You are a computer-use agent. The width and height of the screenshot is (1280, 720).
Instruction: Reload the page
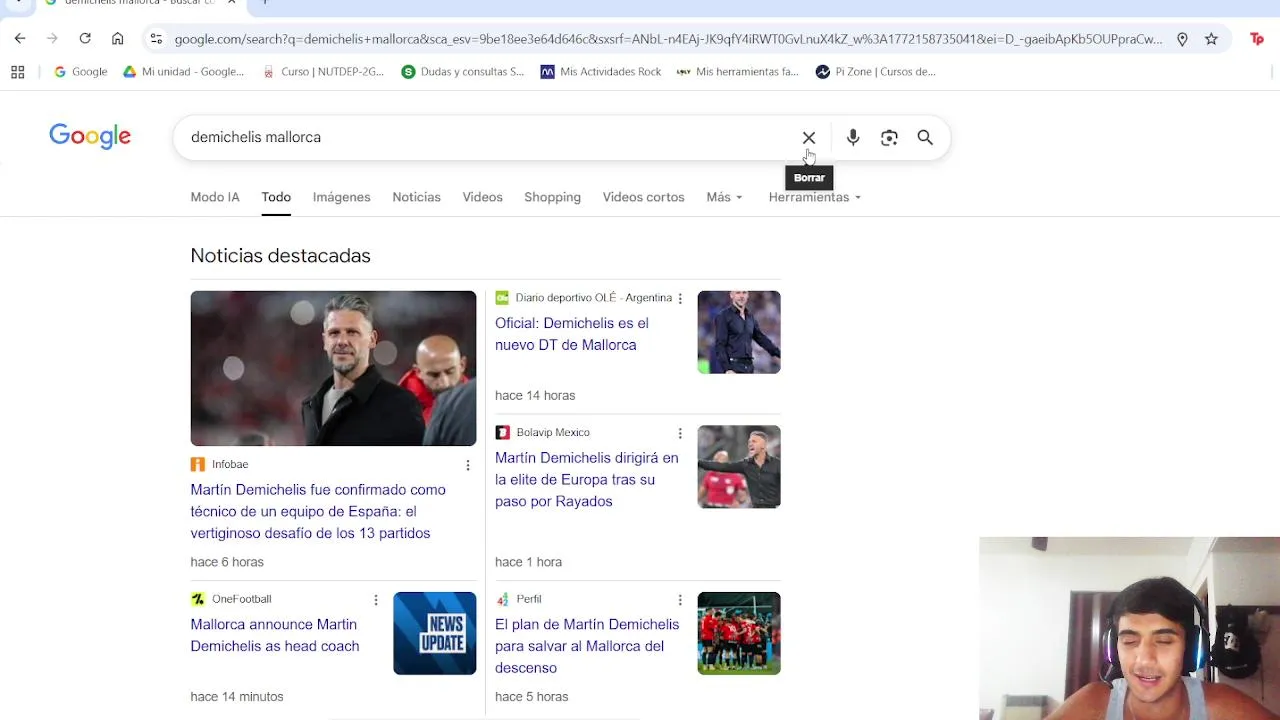click(85, 38)
